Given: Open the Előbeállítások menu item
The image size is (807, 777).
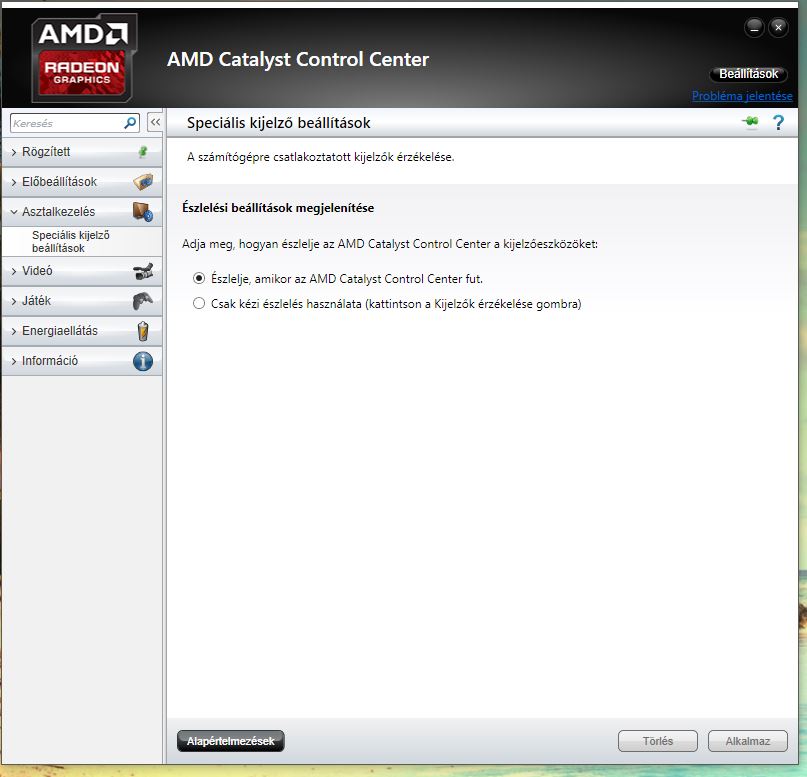Looking at the screenshot, I should [x=82, y=182].
